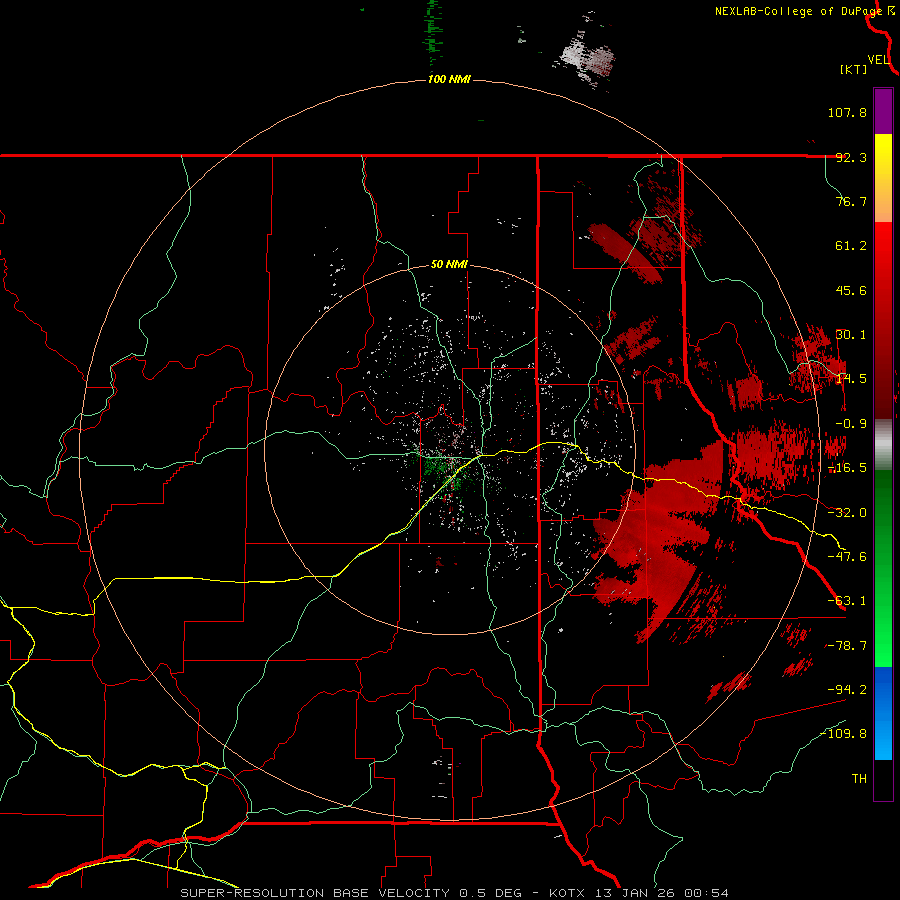
Task: Click the 45.6 velocity scale value
Action: tap(851, 291)
